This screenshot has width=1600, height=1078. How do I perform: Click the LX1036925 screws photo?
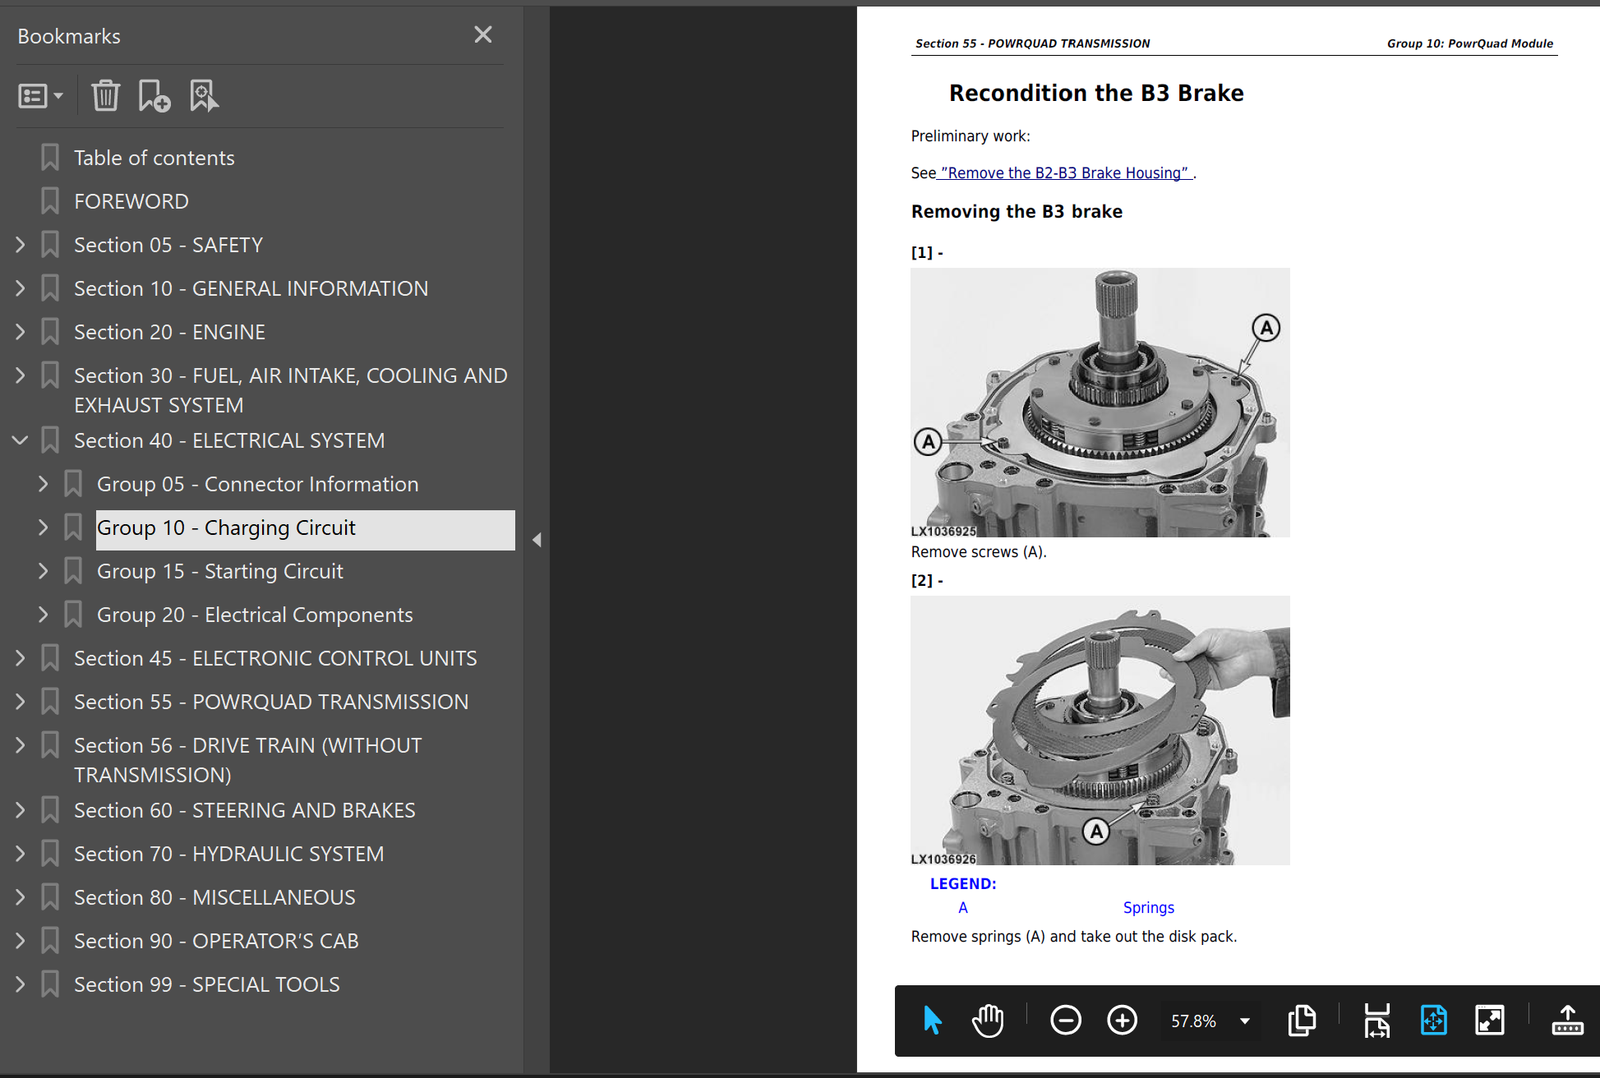(1100, 402)
